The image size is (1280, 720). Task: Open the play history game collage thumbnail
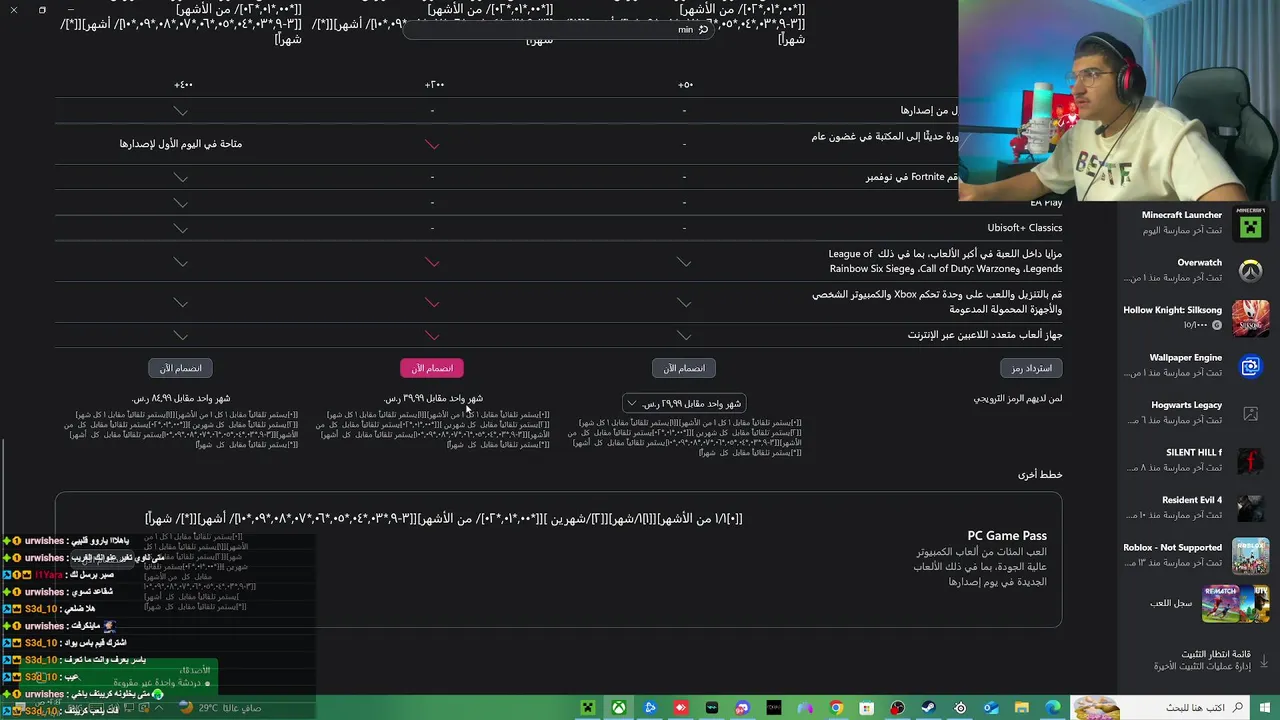1235,603
